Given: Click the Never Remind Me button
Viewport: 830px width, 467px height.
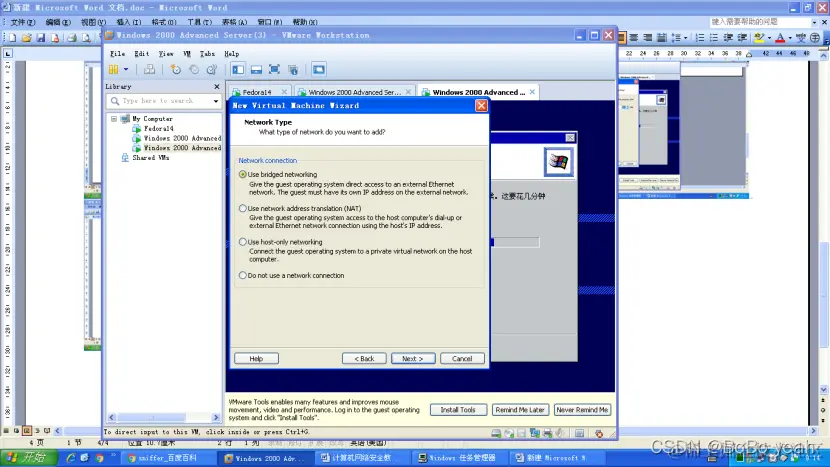Looking at the screenshot, I should (x=582, y=410).
